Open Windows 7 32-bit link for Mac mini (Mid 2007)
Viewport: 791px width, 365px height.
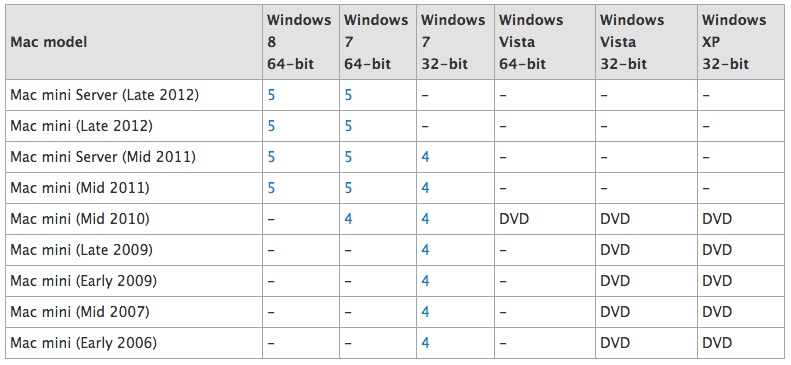[x=425, y=313]
